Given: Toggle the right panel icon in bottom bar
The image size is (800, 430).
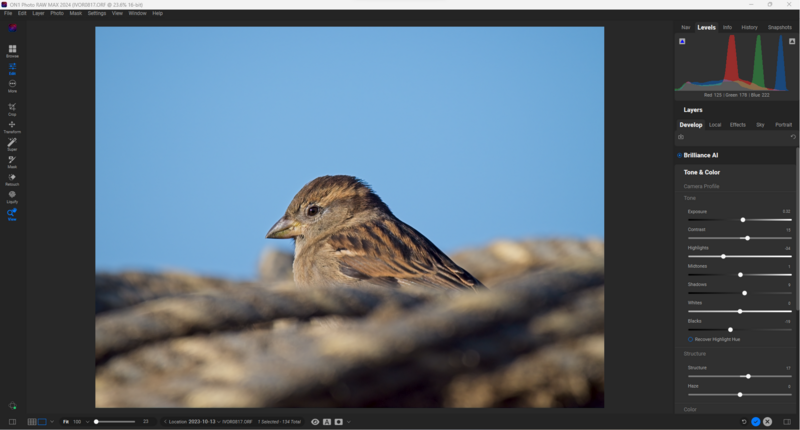Looking at the screenshot, I should [787, 422].
